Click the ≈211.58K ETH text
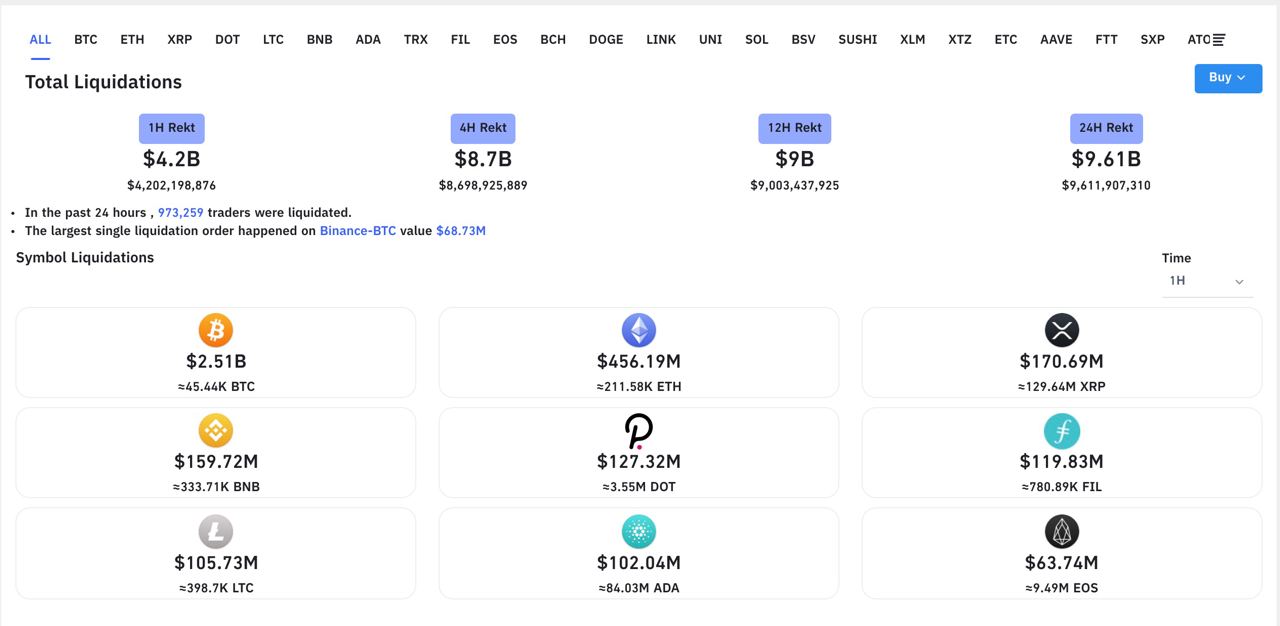Screen dimensions: 1280x626 click(639, 387)
